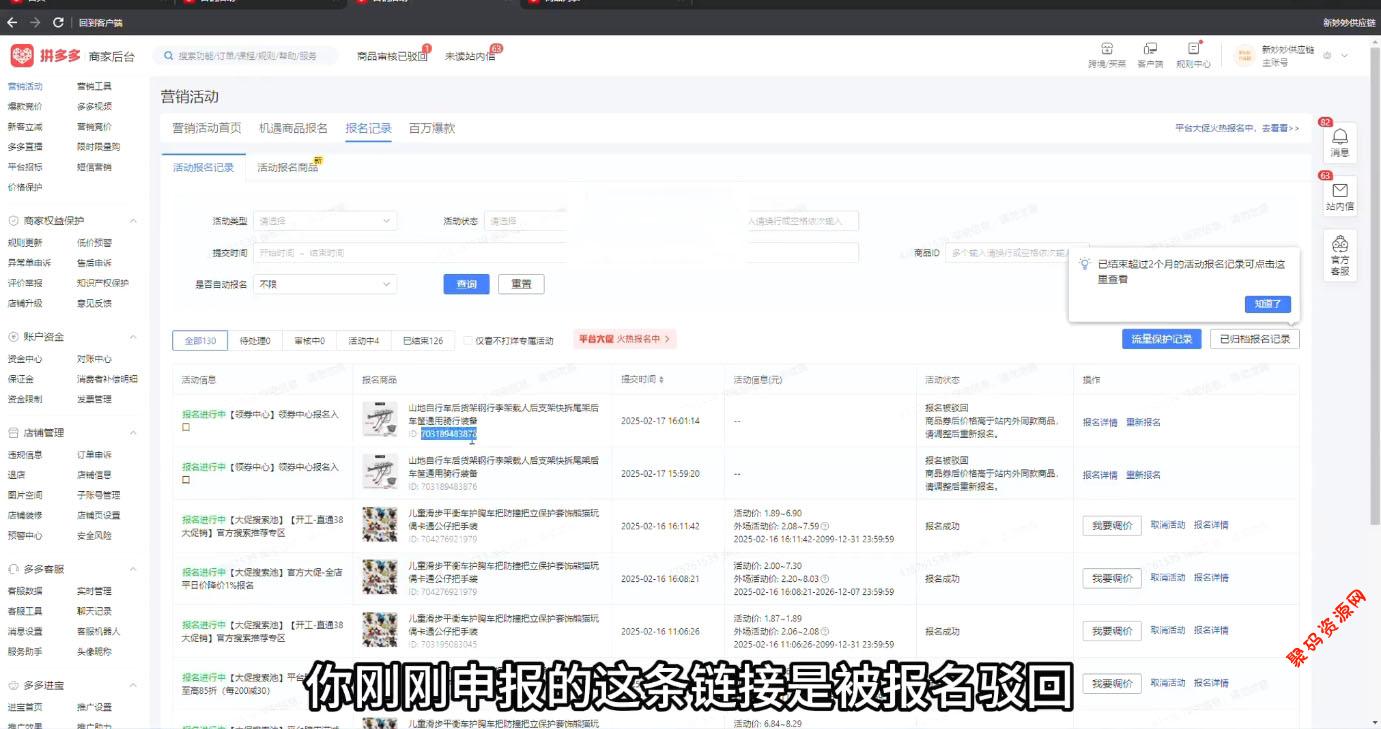Click the blue 查询 button
1381x729 pixels.
pos(466,284)
